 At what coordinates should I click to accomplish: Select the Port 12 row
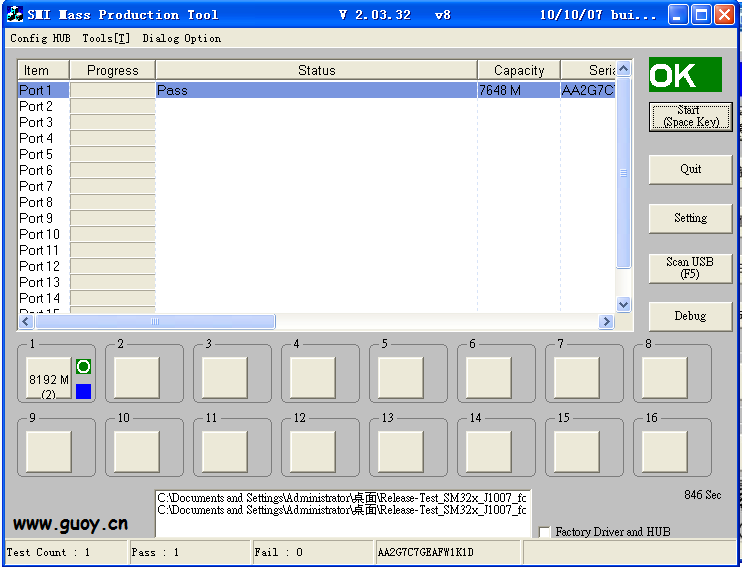pyautogui.click(x=316, y=266)
